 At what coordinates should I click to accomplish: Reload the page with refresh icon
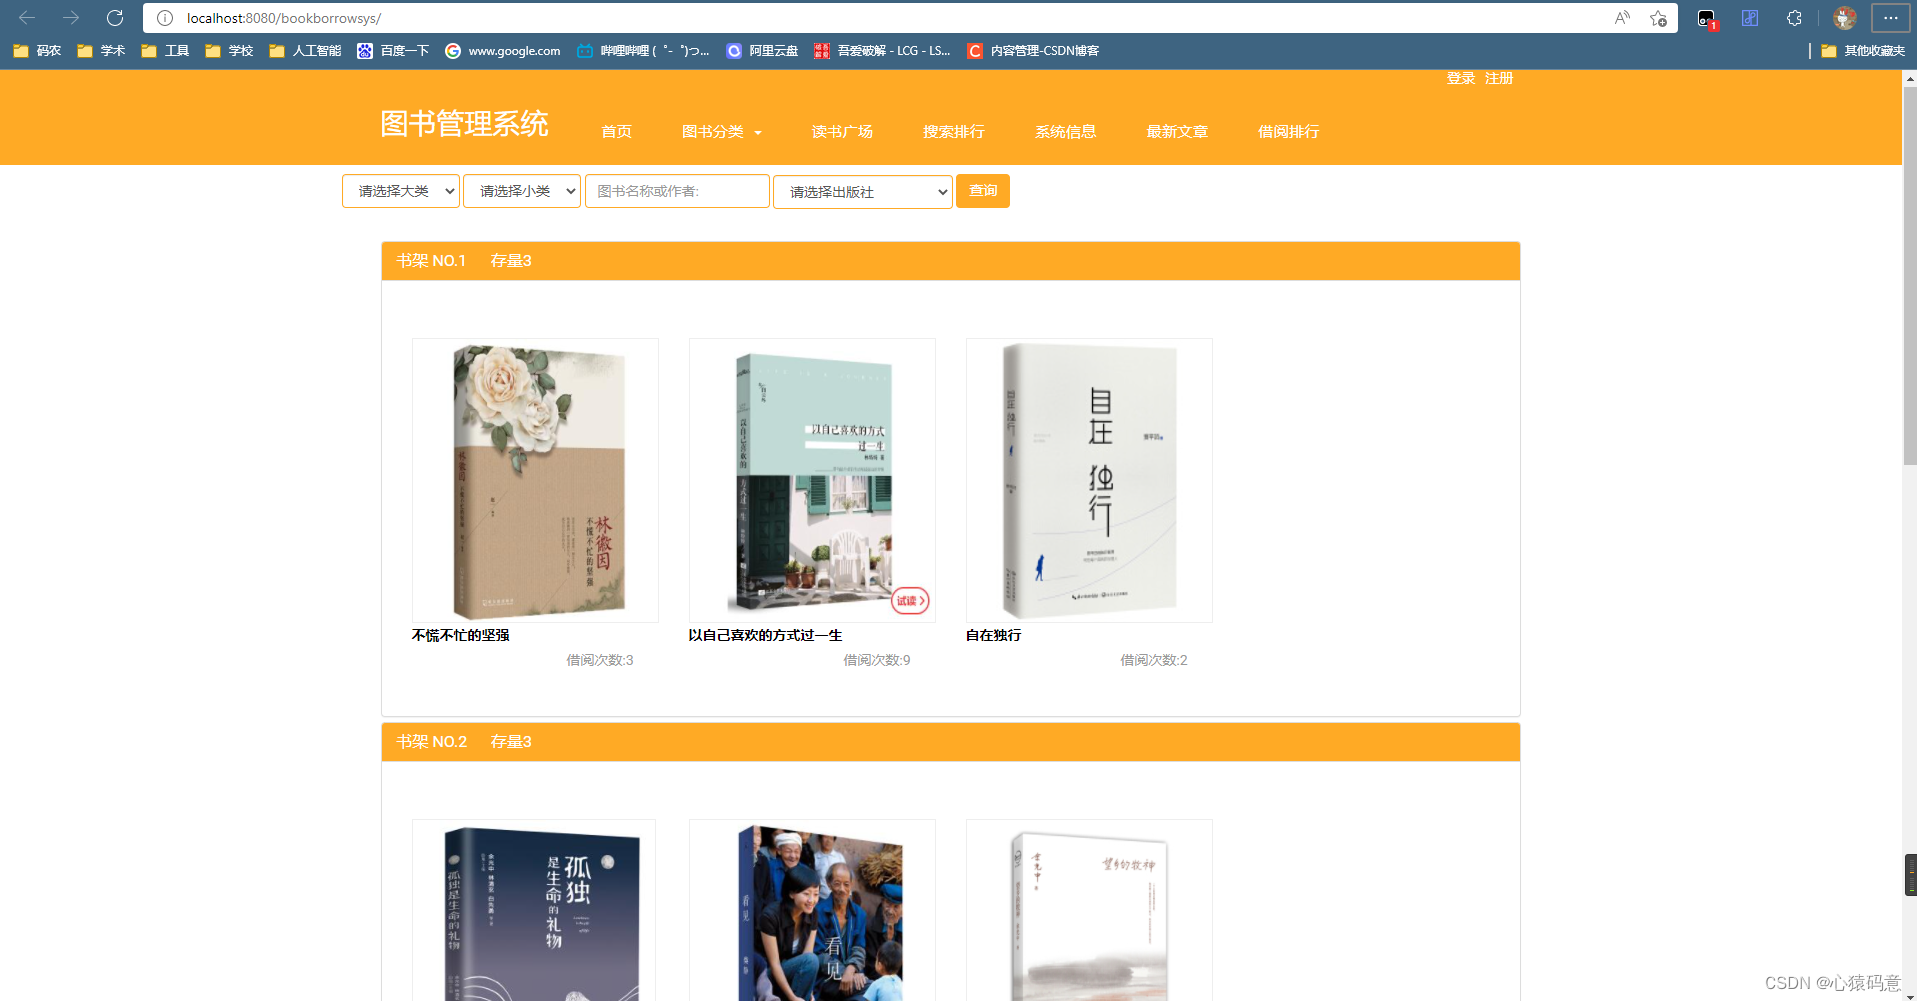[x=115, y=18]
